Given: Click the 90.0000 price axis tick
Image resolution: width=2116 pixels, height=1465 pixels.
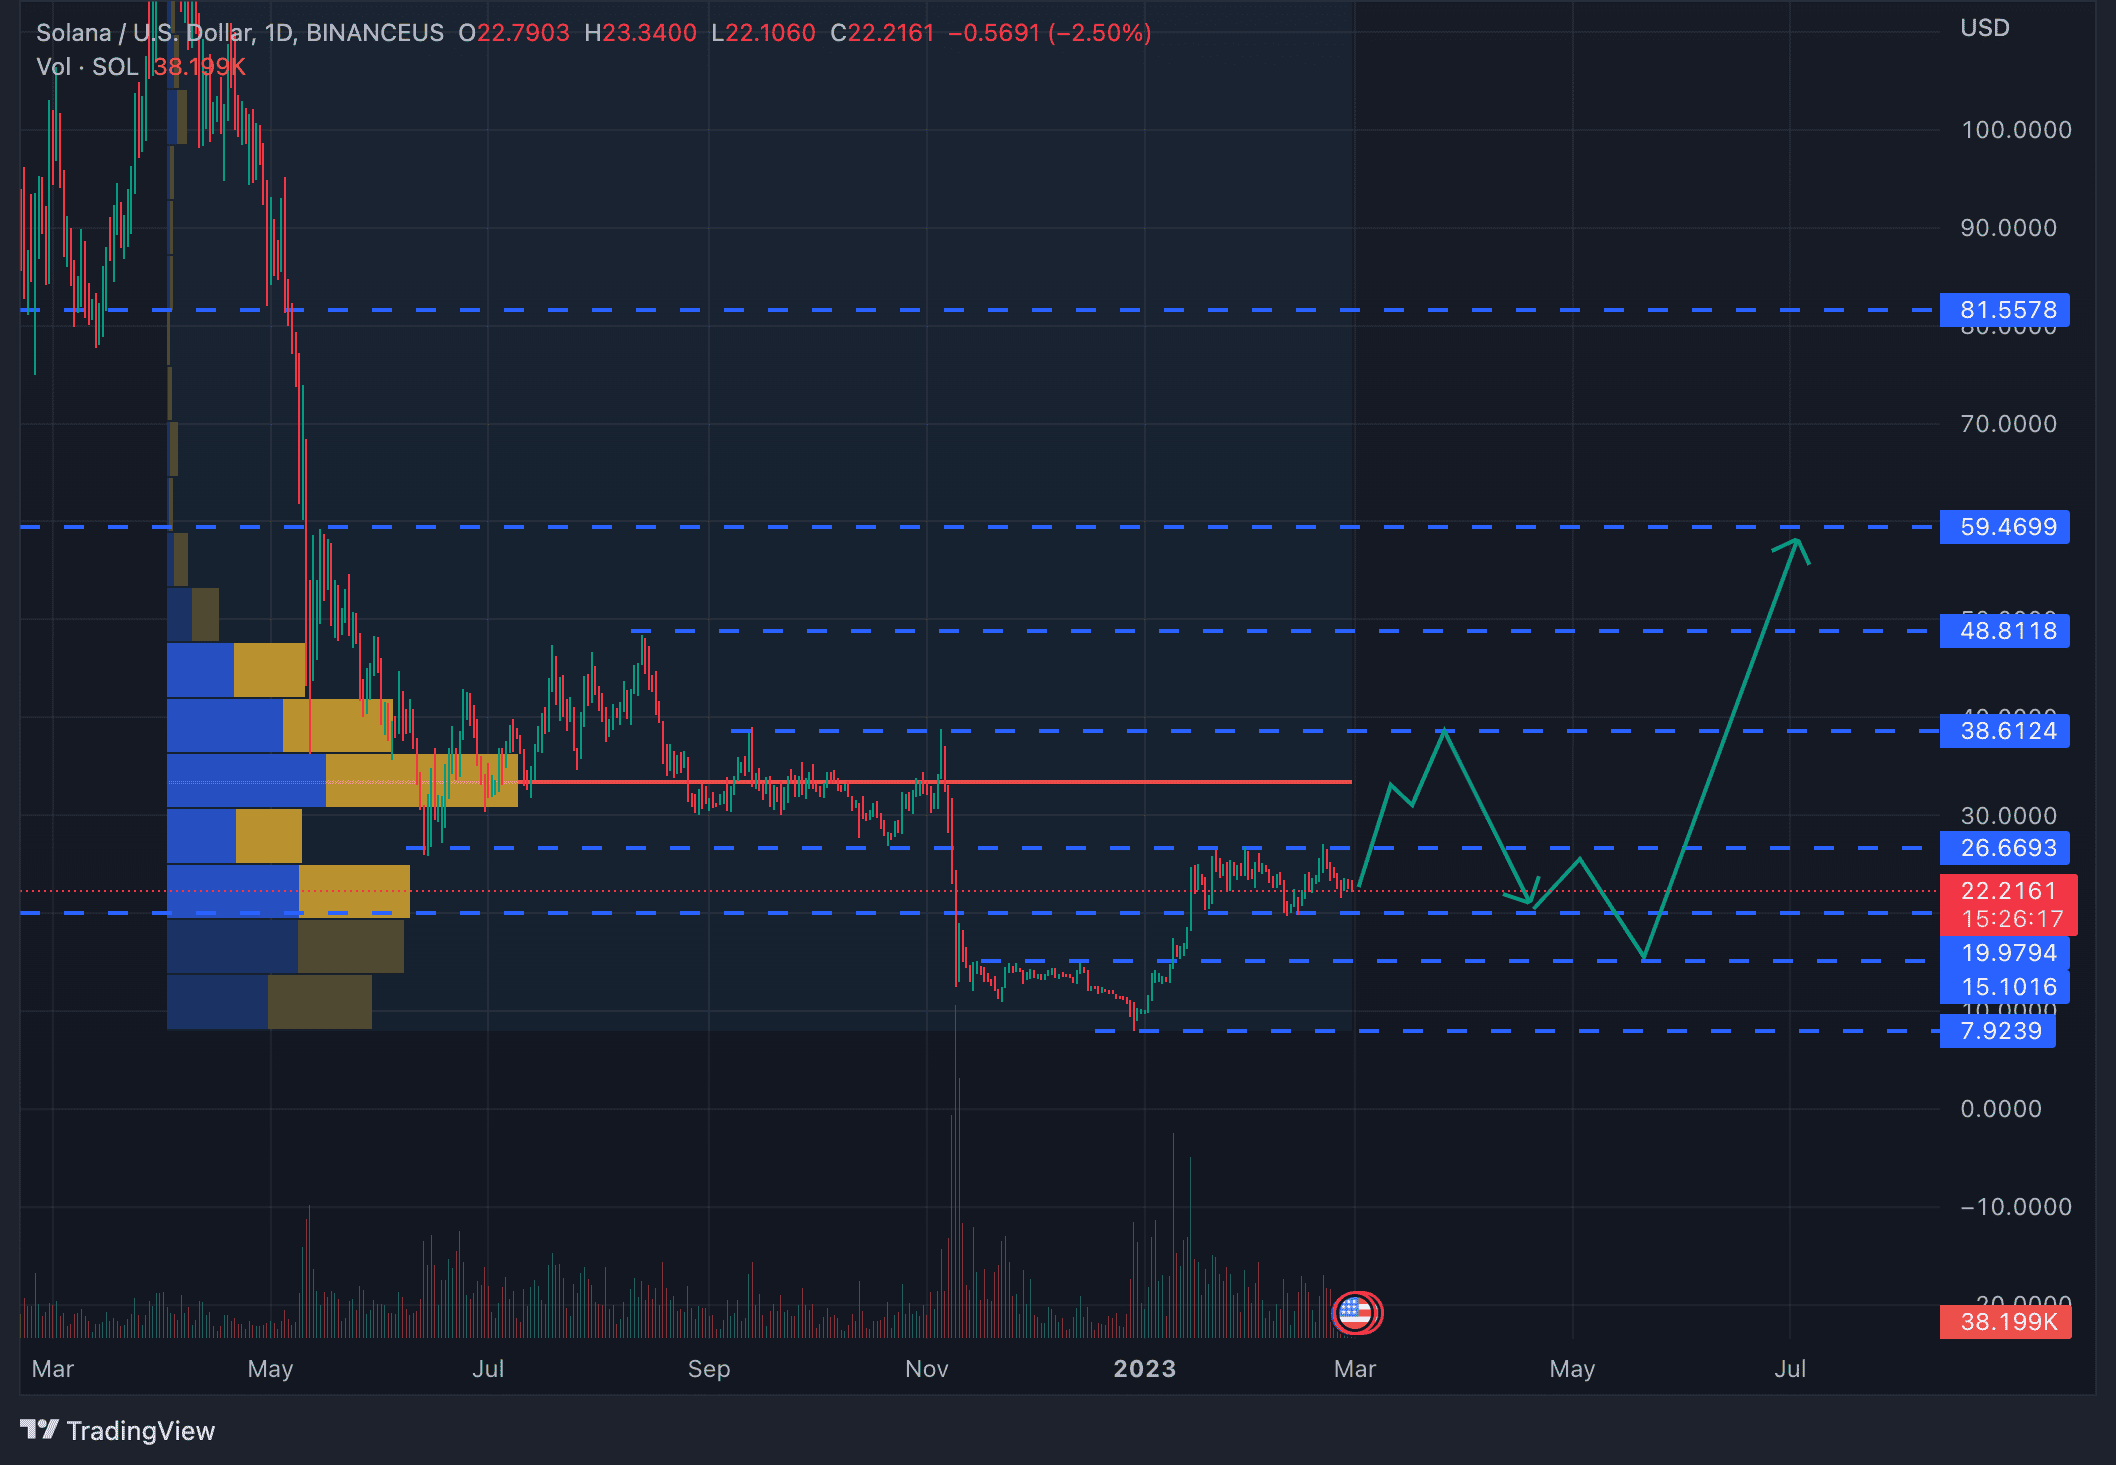Looking at the screenshot, I should click(2008, 228).
